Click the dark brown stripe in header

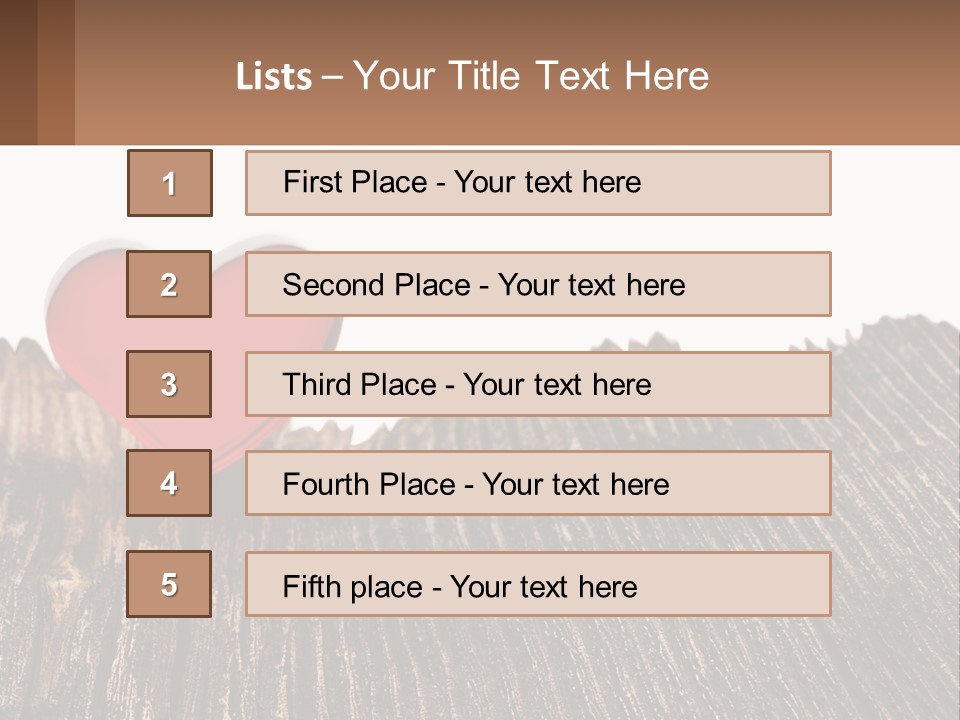pyautogui.click(x=18, y=72)
